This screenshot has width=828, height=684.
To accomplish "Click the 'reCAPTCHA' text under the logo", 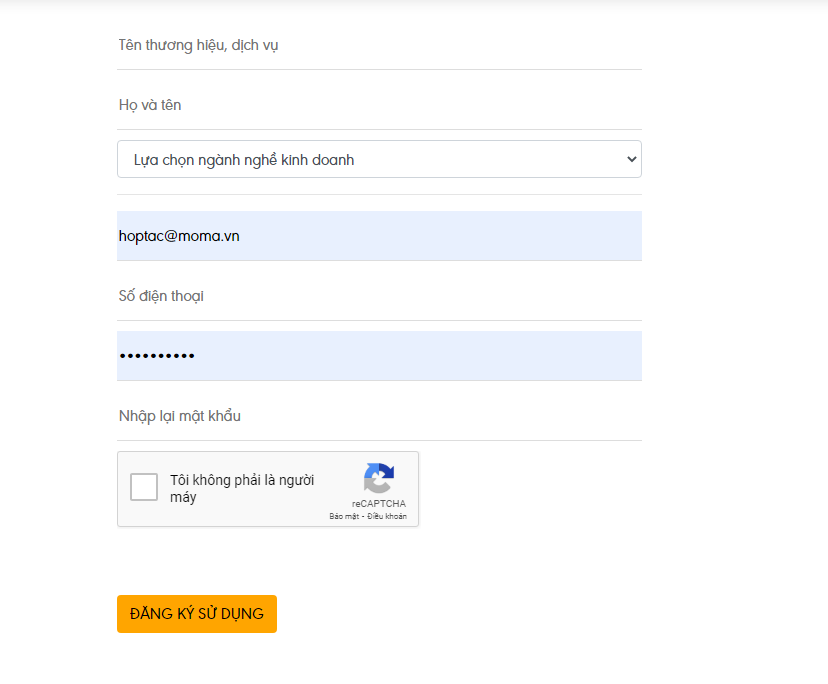I will pos(378,504).
